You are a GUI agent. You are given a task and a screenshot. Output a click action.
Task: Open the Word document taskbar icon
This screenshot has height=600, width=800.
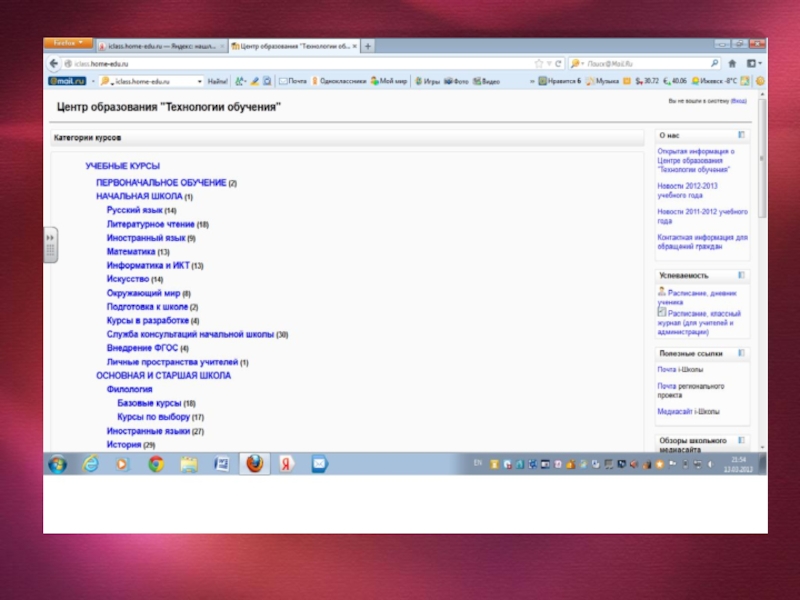[x=221, y=464]
